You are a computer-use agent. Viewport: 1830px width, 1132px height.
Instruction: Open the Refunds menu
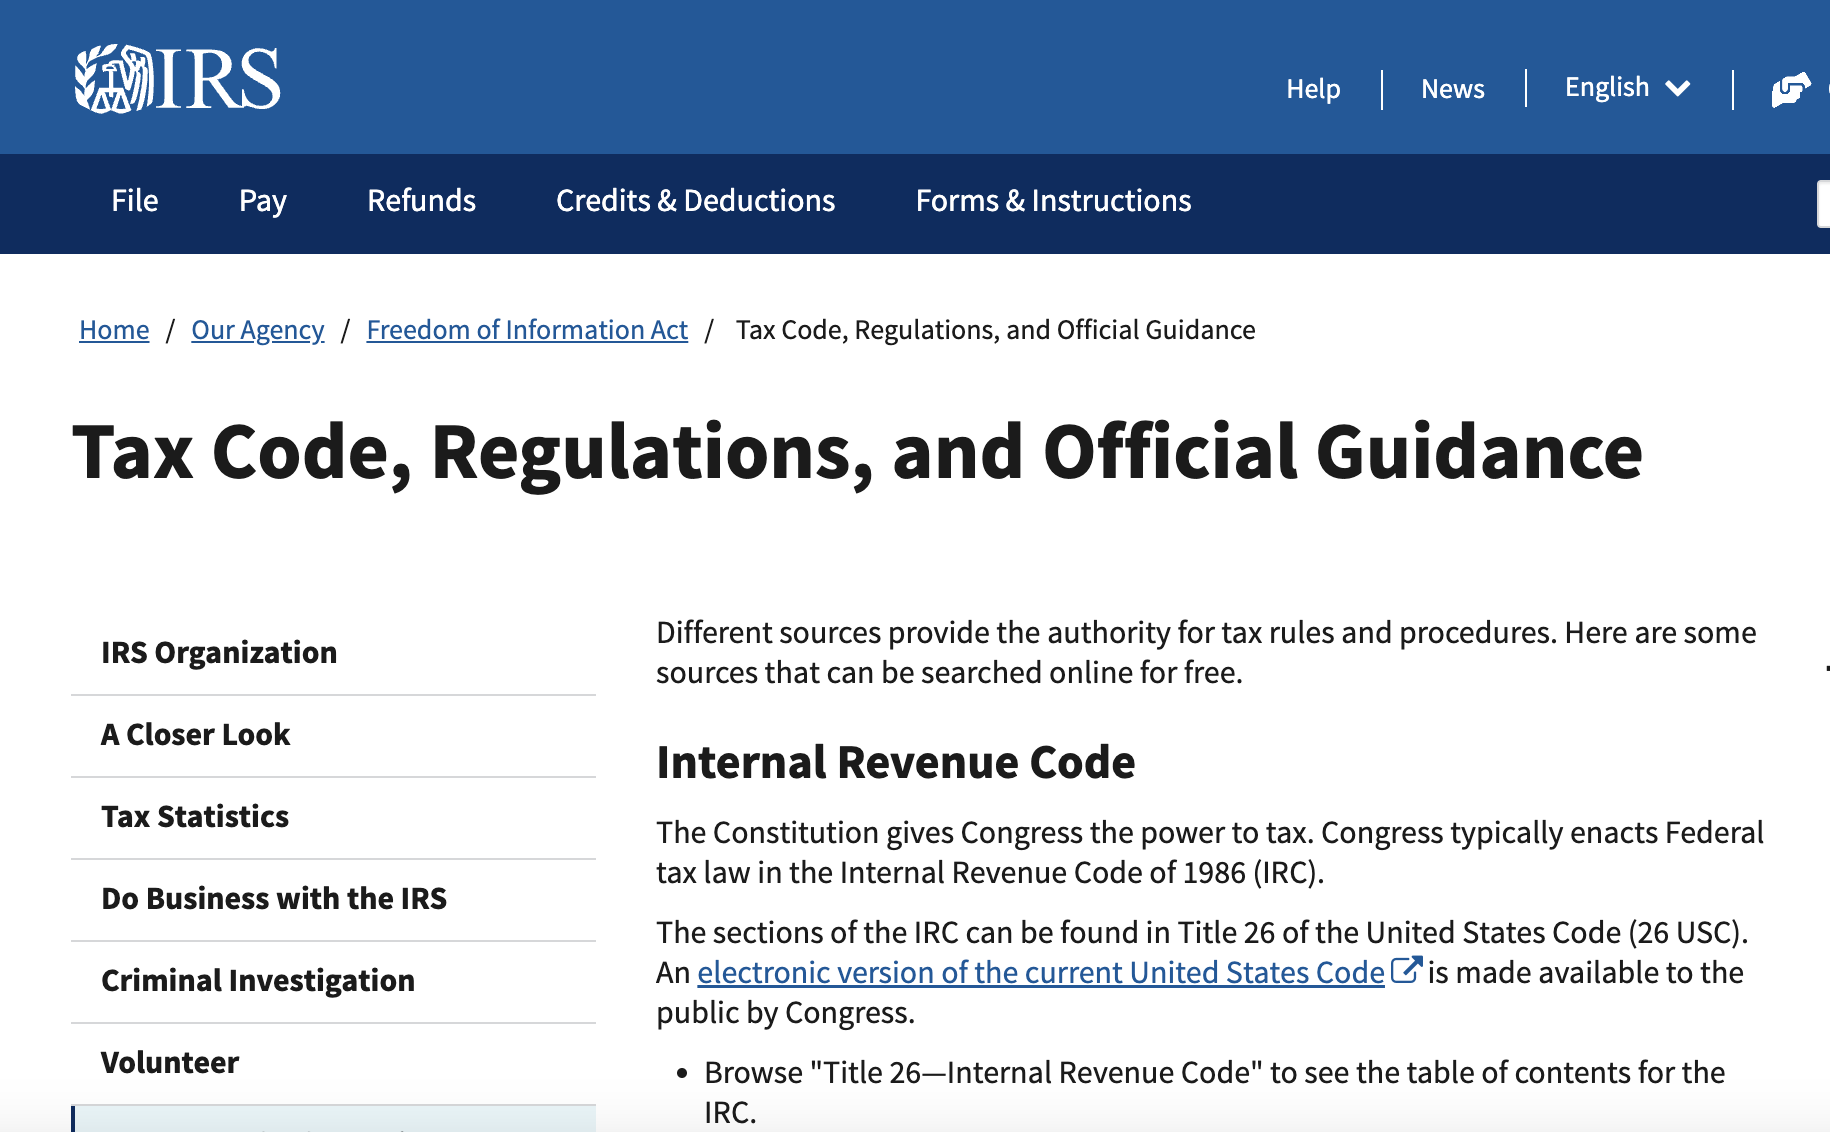[421, 201]
